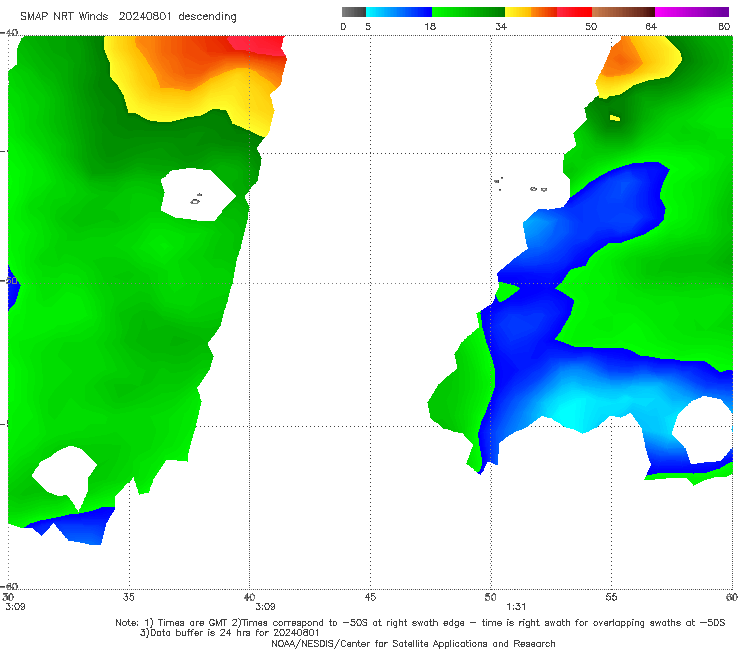
Task: Click the small island outline inside white hexagon
Action: click(196, 200)
